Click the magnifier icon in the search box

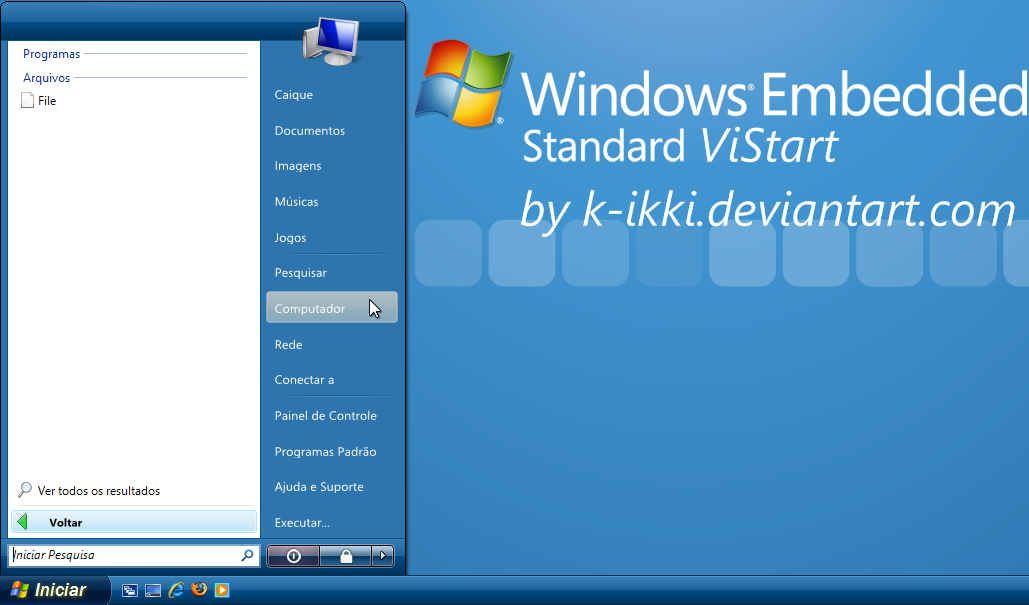pos(247,555)
